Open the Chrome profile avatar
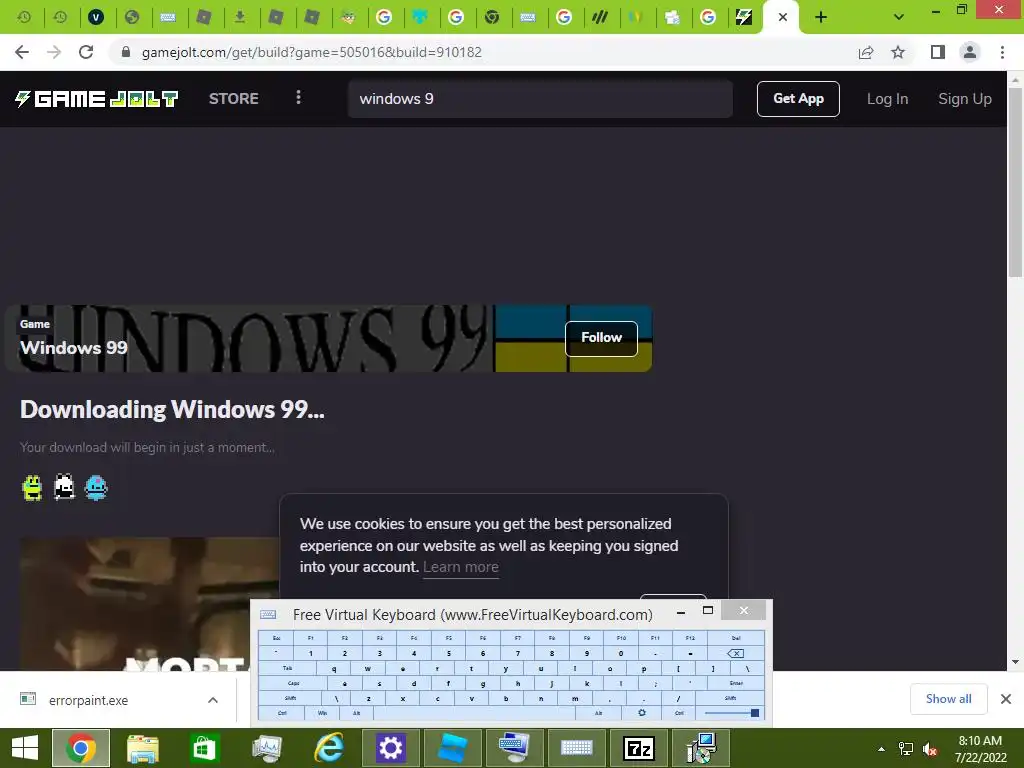This screenshot has width=1024, height=768. (970, 52)
